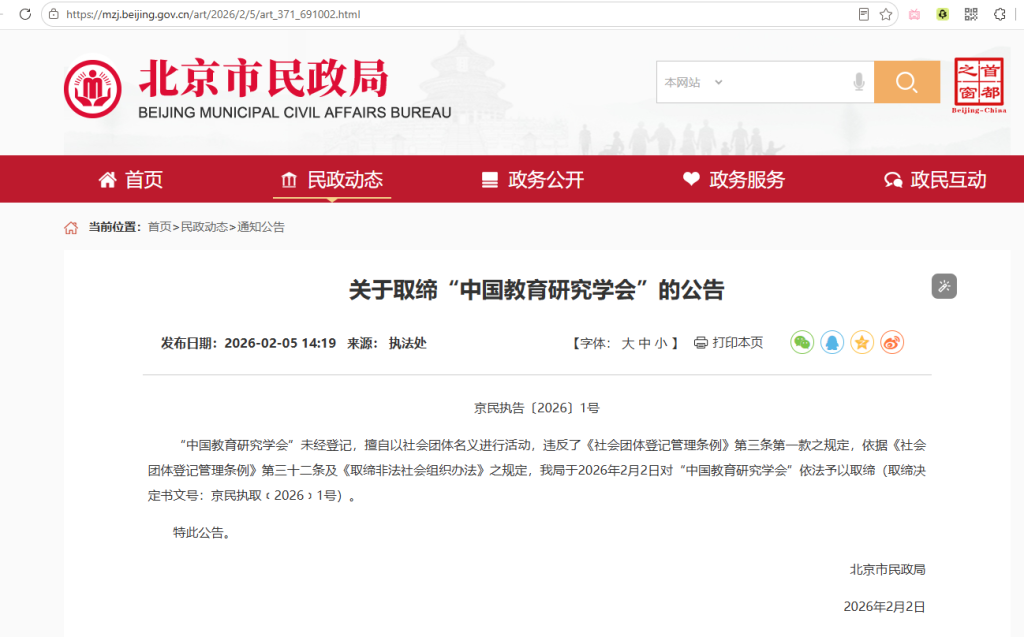Open the green extension icon in the toolbar
The width and height of the screenshot is (1024, 637).
(x=942, y=14)
